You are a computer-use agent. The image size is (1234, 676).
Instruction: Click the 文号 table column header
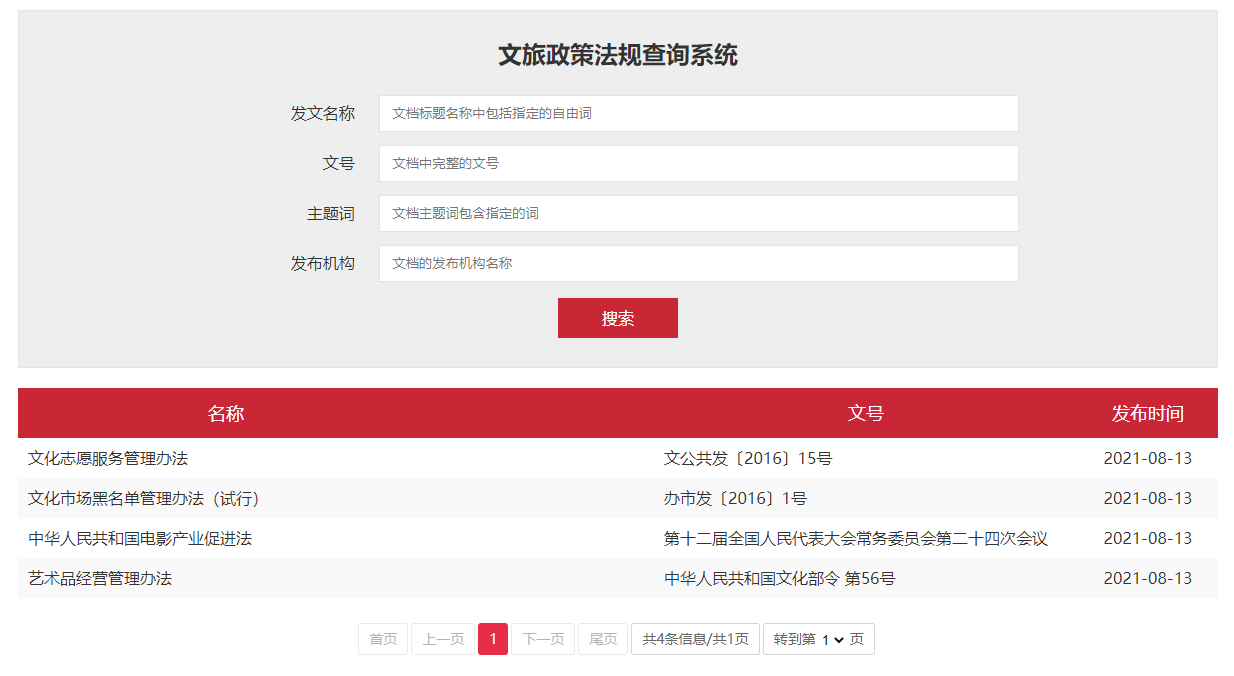(x=866, y=414)
